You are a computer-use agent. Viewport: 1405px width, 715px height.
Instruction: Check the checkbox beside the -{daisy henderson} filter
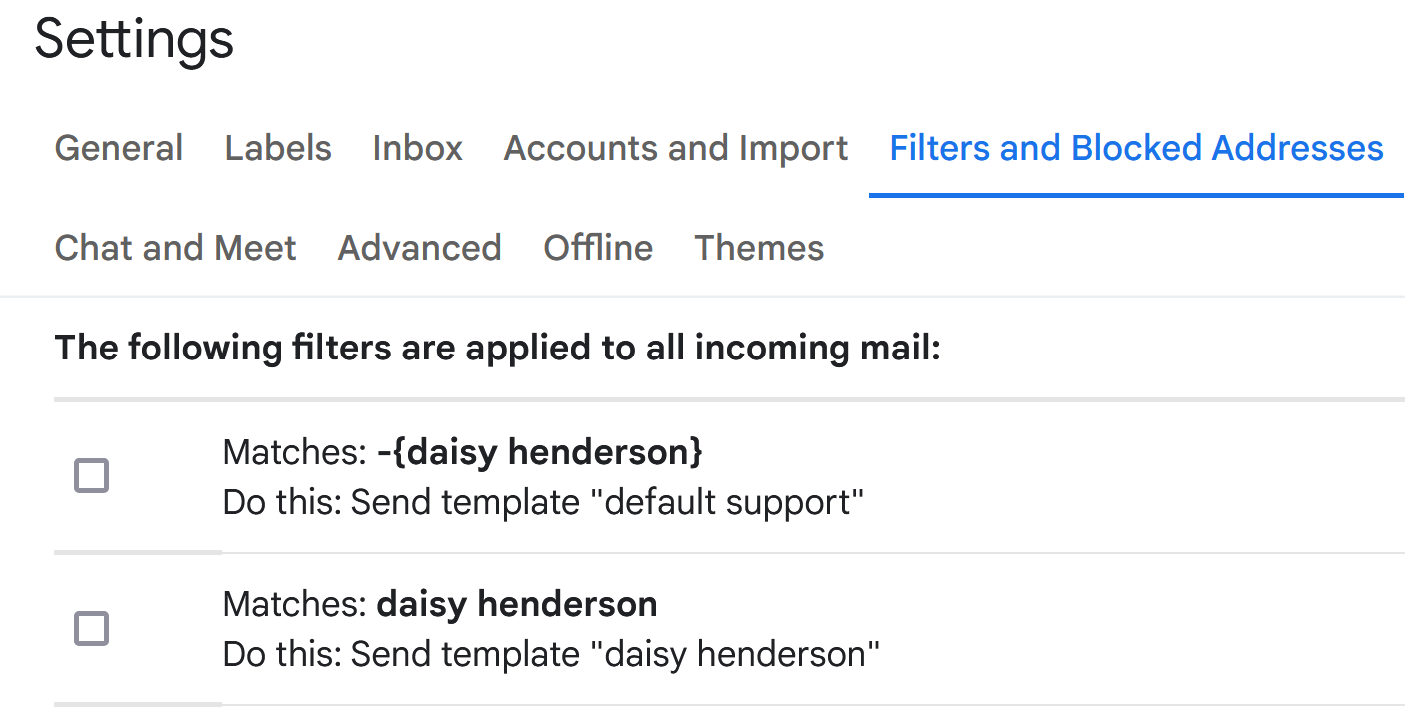(x=91, y=477)
